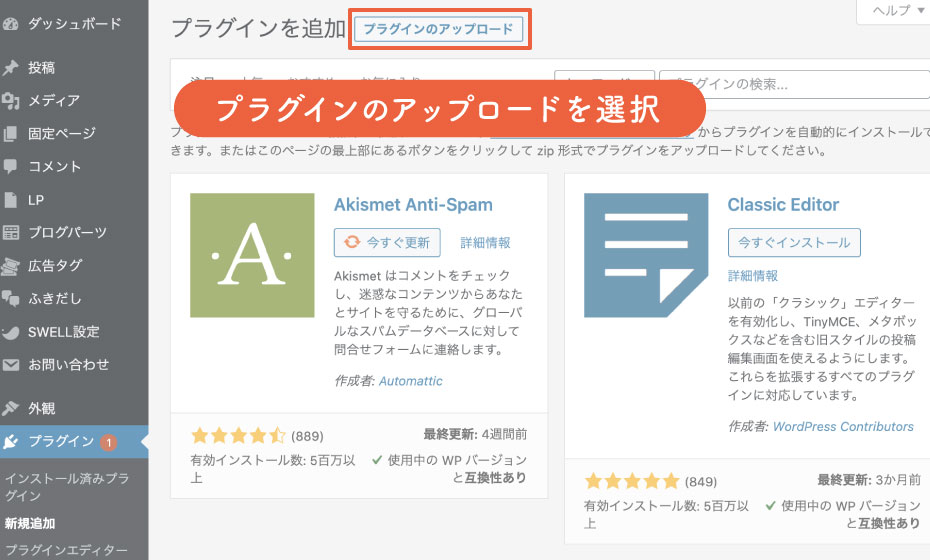Open Media via its sidebar icon
The height and width of the screenshot is (560, 930).
[12, 101]
